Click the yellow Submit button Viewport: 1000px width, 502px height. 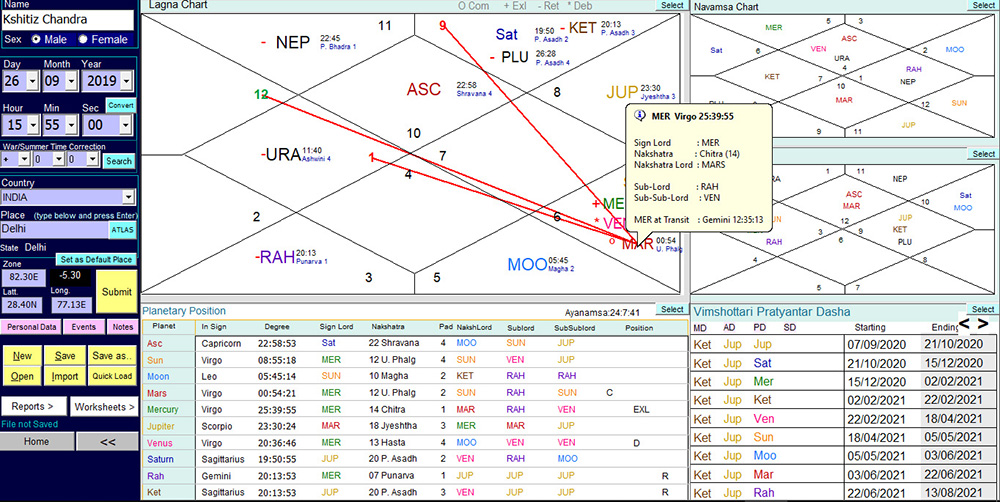click(116, 291)
